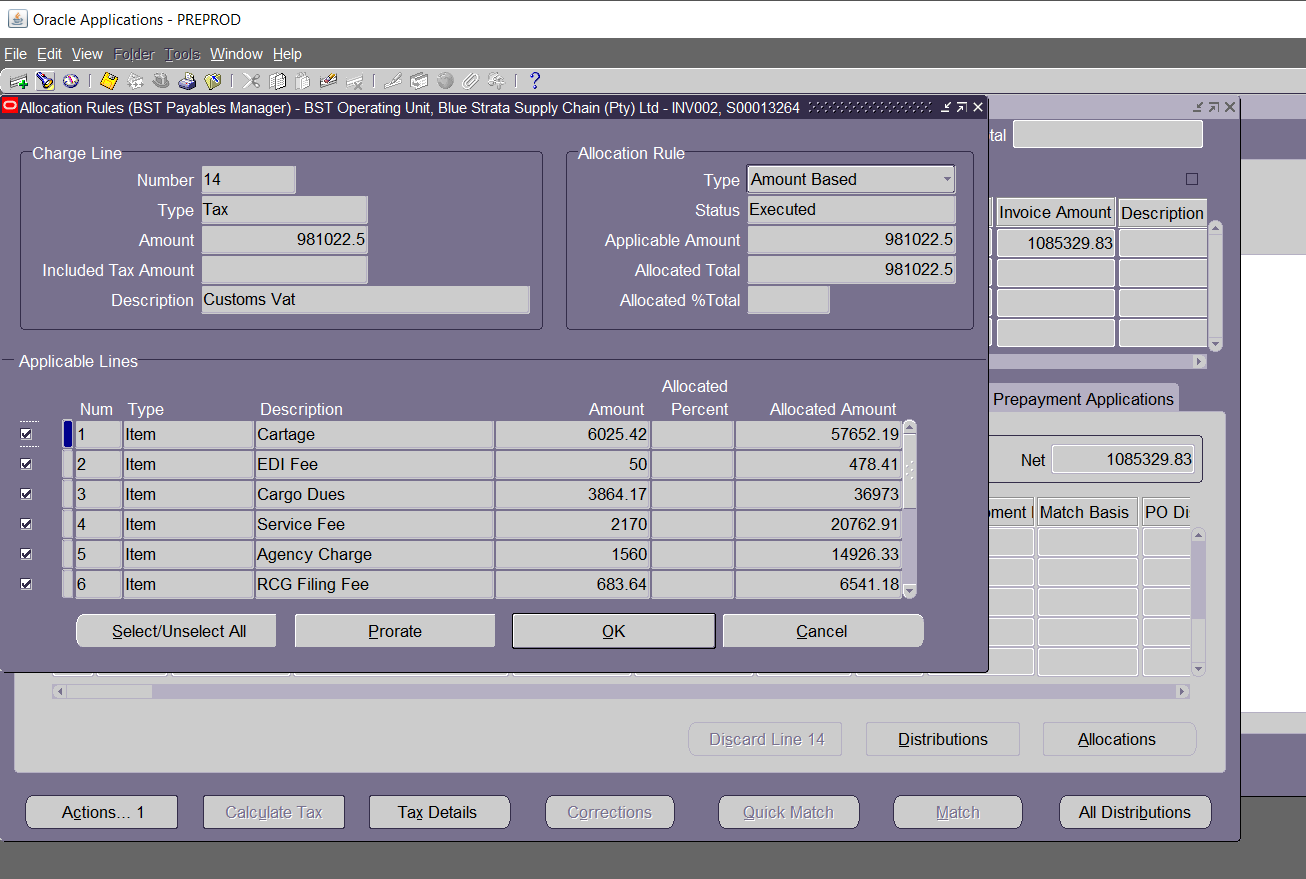Click the Switch Responsibilities hat icon
The width and height of the screenshot is (1306, 879).
pos(161,81)
